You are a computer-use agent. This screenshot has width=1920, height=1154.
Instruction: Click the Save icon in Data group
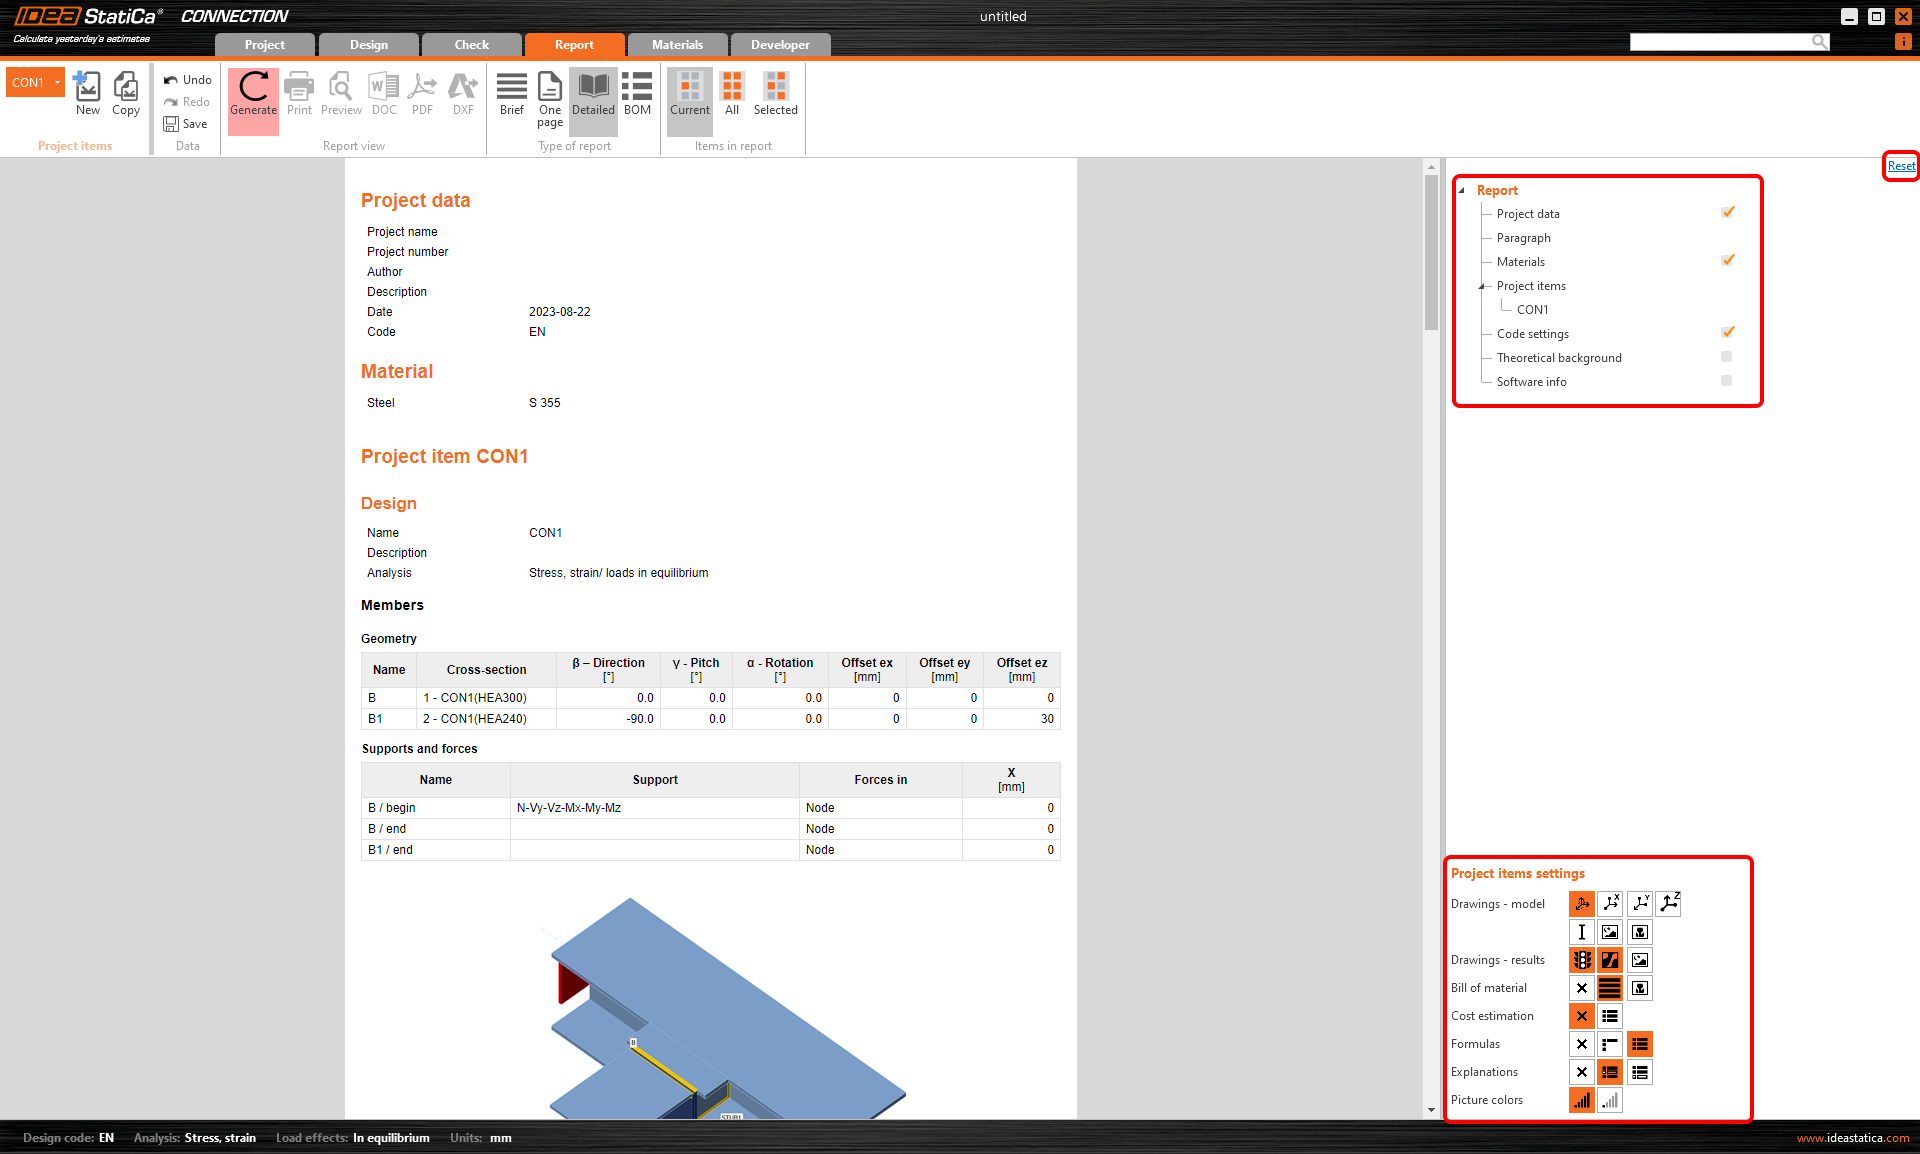coord(171,123)
